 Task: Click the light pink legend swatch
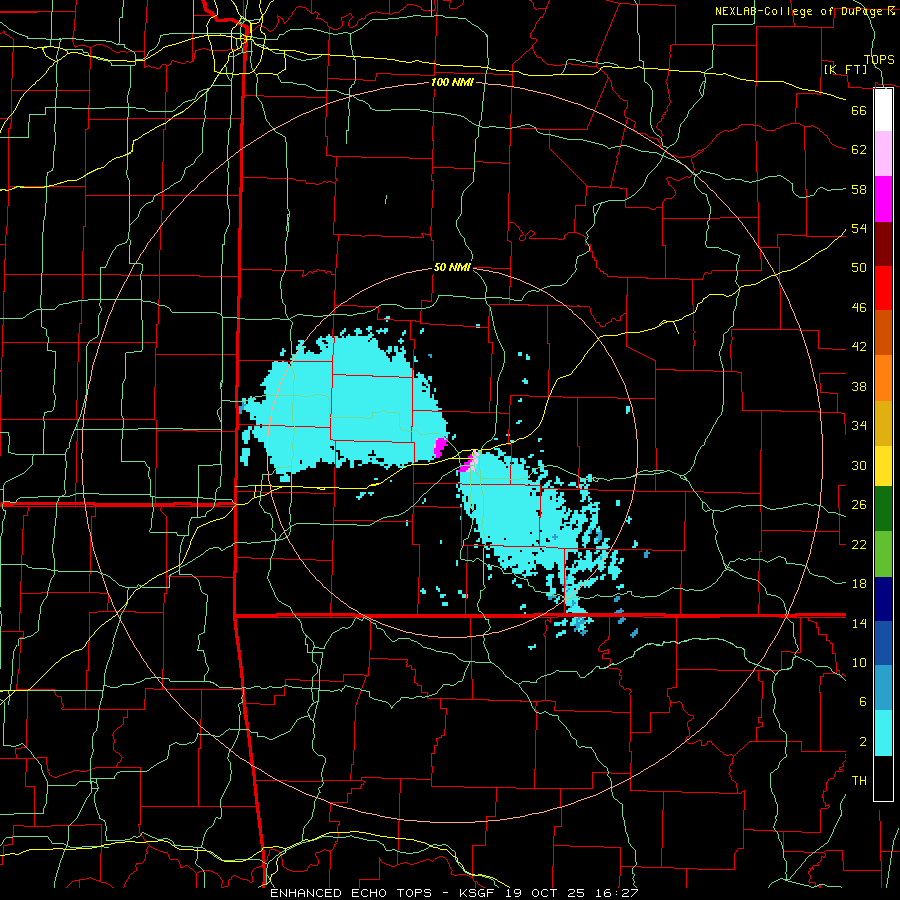(x=883, y=154)
